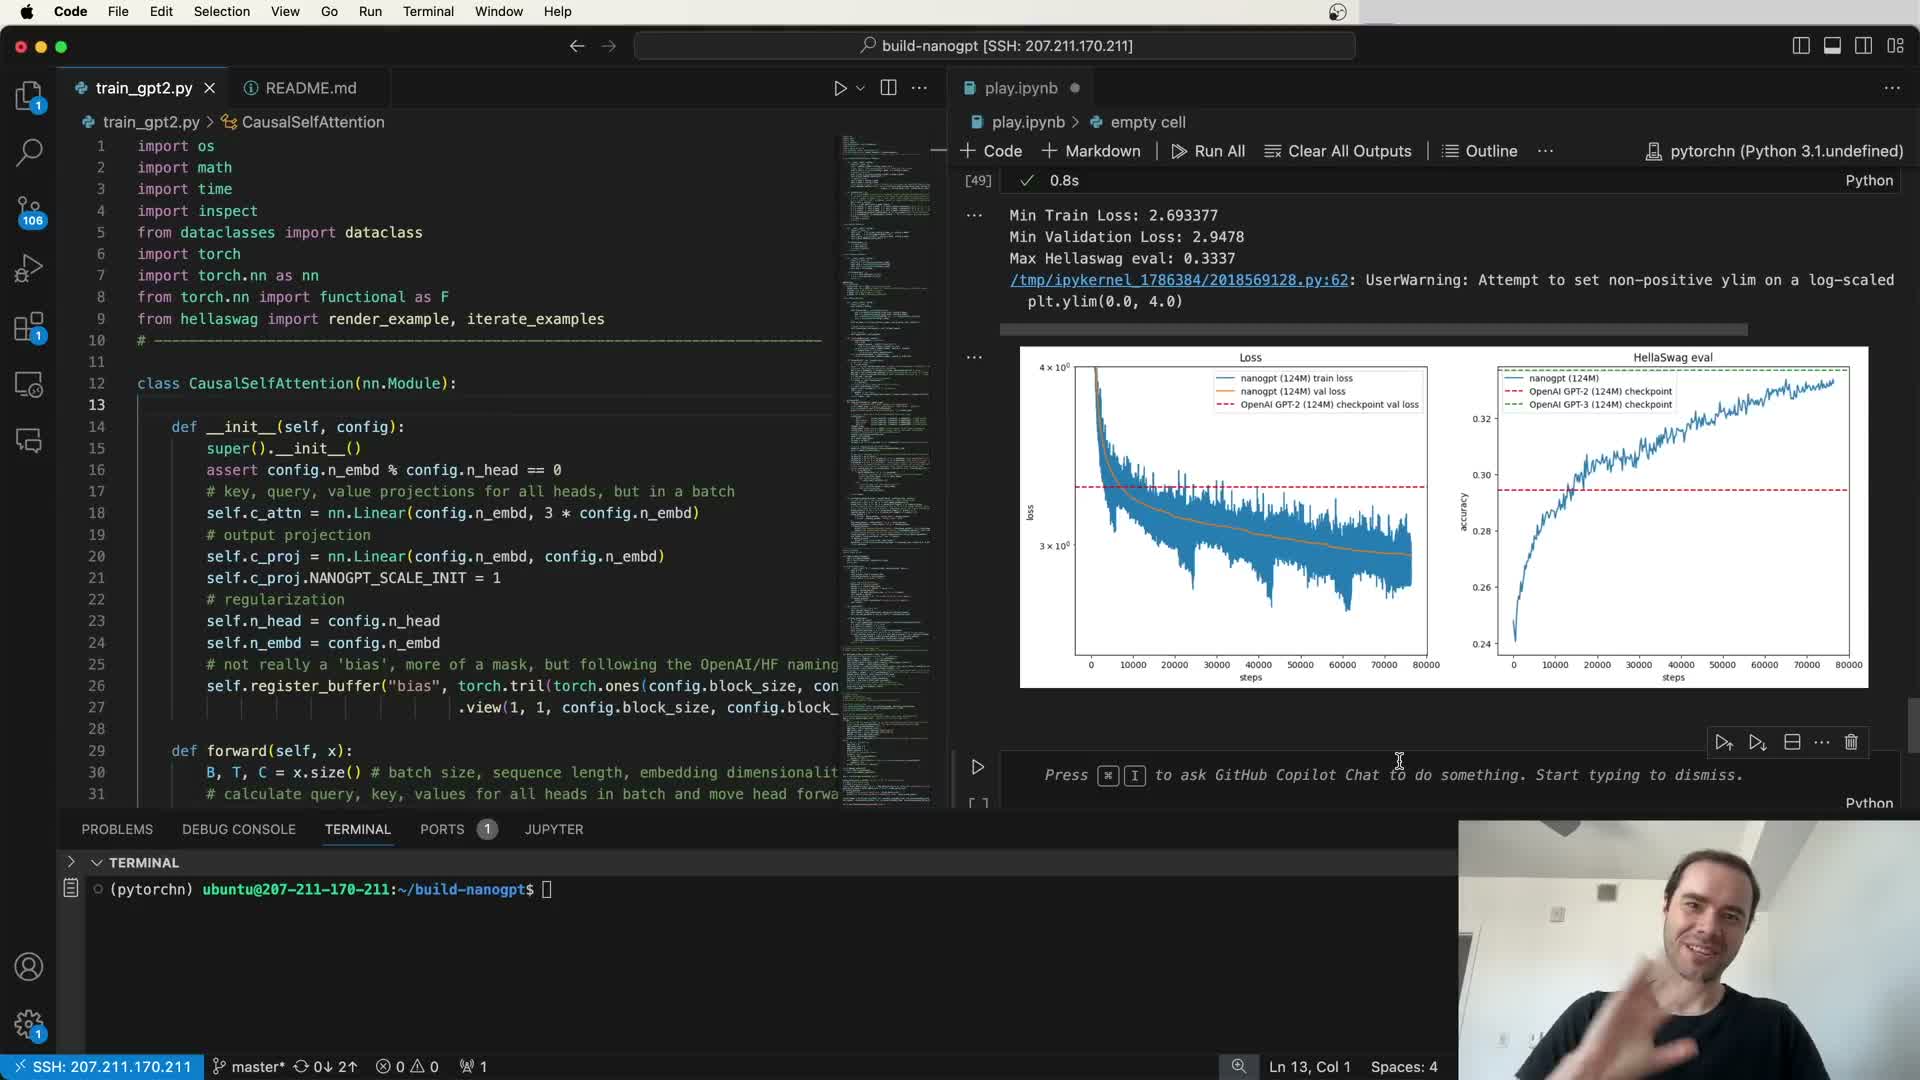Open the Explorer view in activity bar
1920x1080 pixels.
pos(29,96)
